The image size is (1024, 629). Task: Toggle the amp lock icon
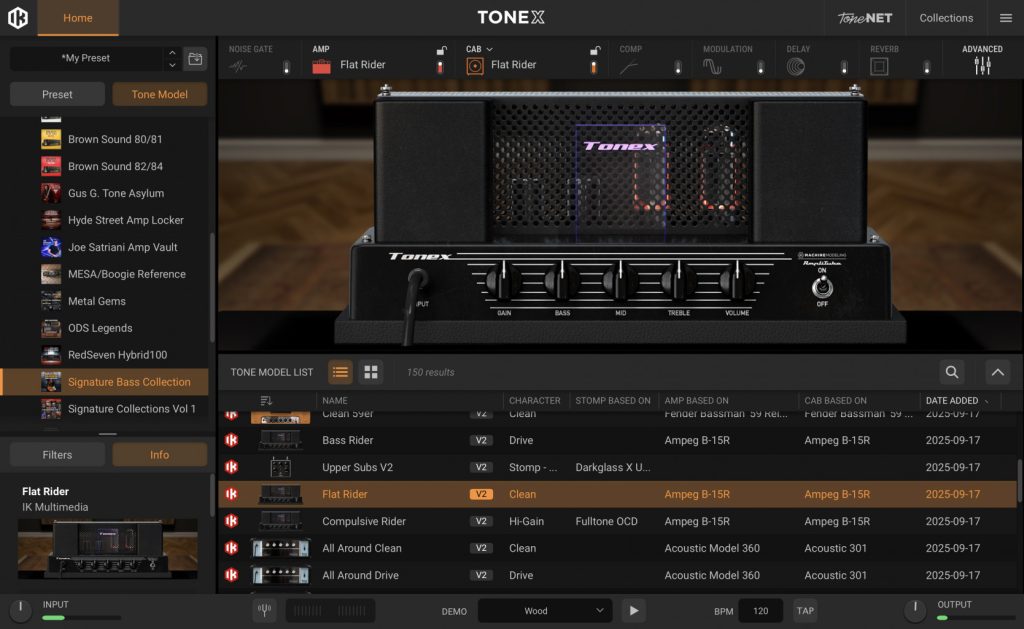(x=441, y=50)
